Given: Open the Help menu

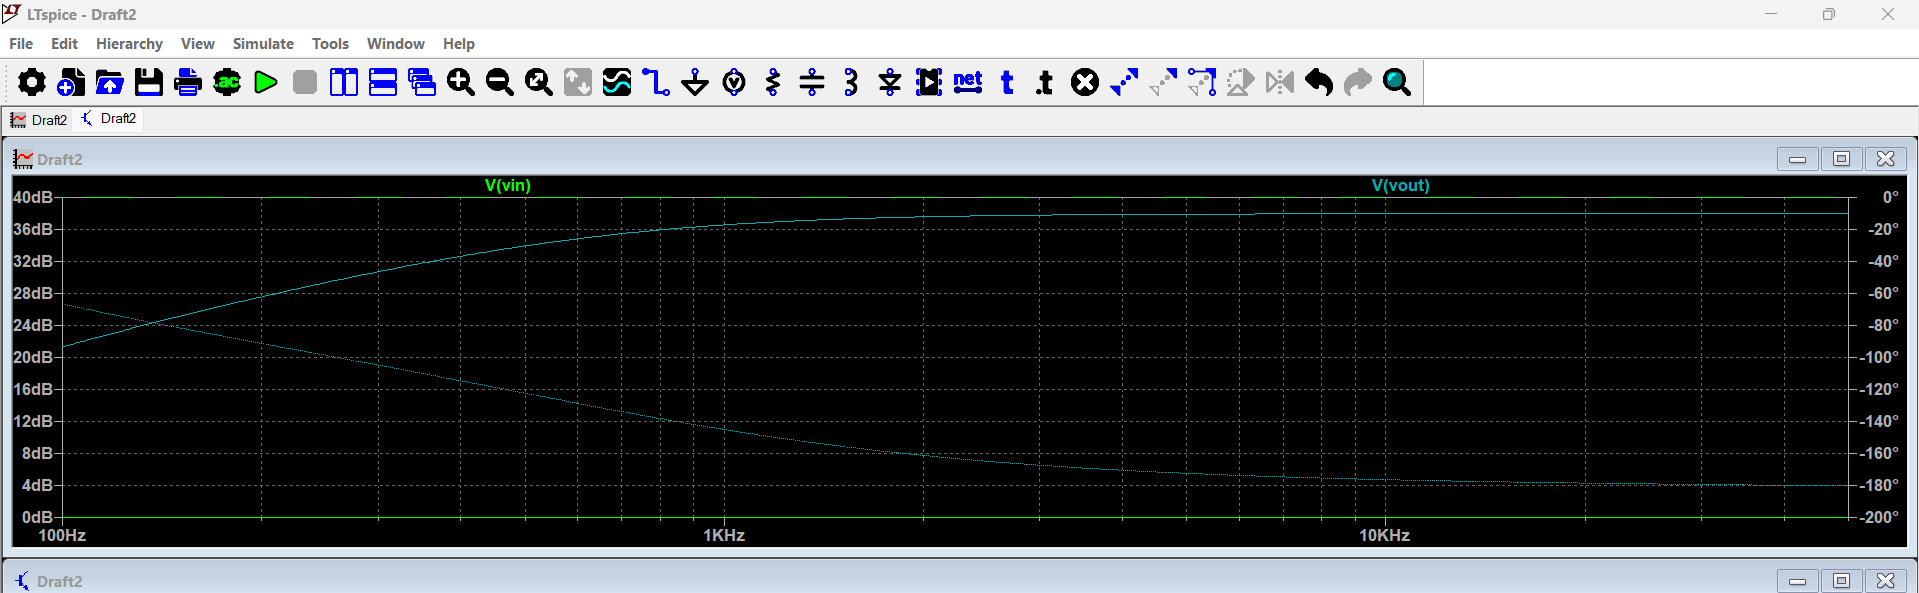Looking at the screenshot, I should [x=459, y=44].
